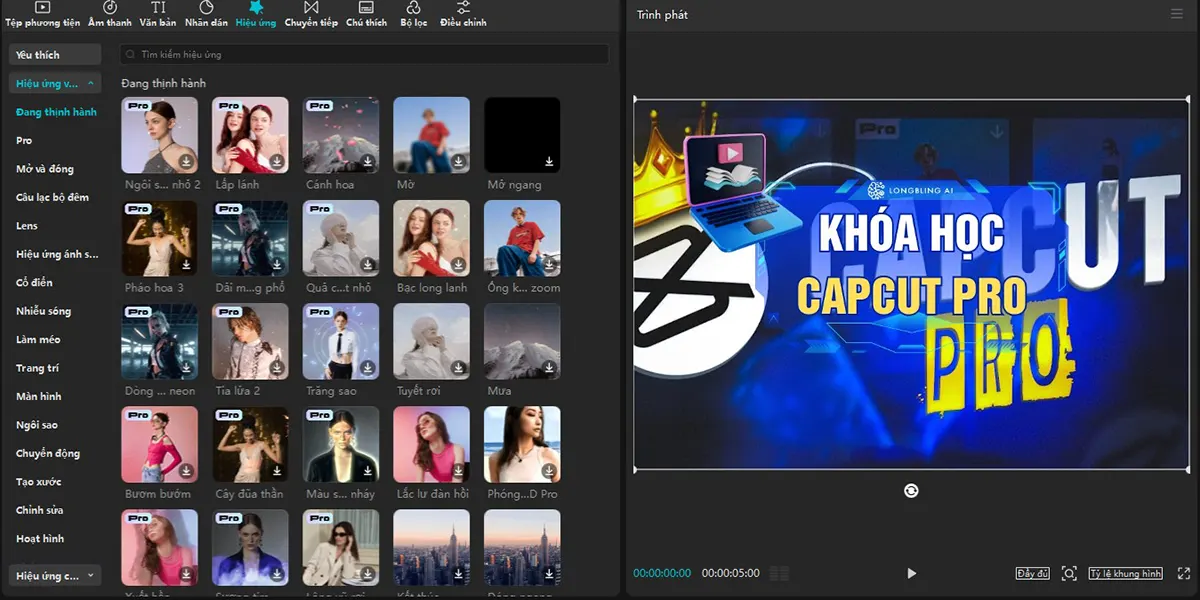Open the Tệp phương tiện media tab
The image size is (1200, 600).
(42, 14)
